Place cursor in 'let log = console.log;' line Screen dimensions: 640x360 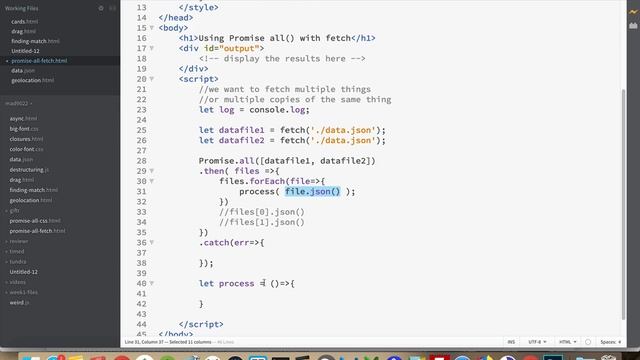(x=254, y=110)
